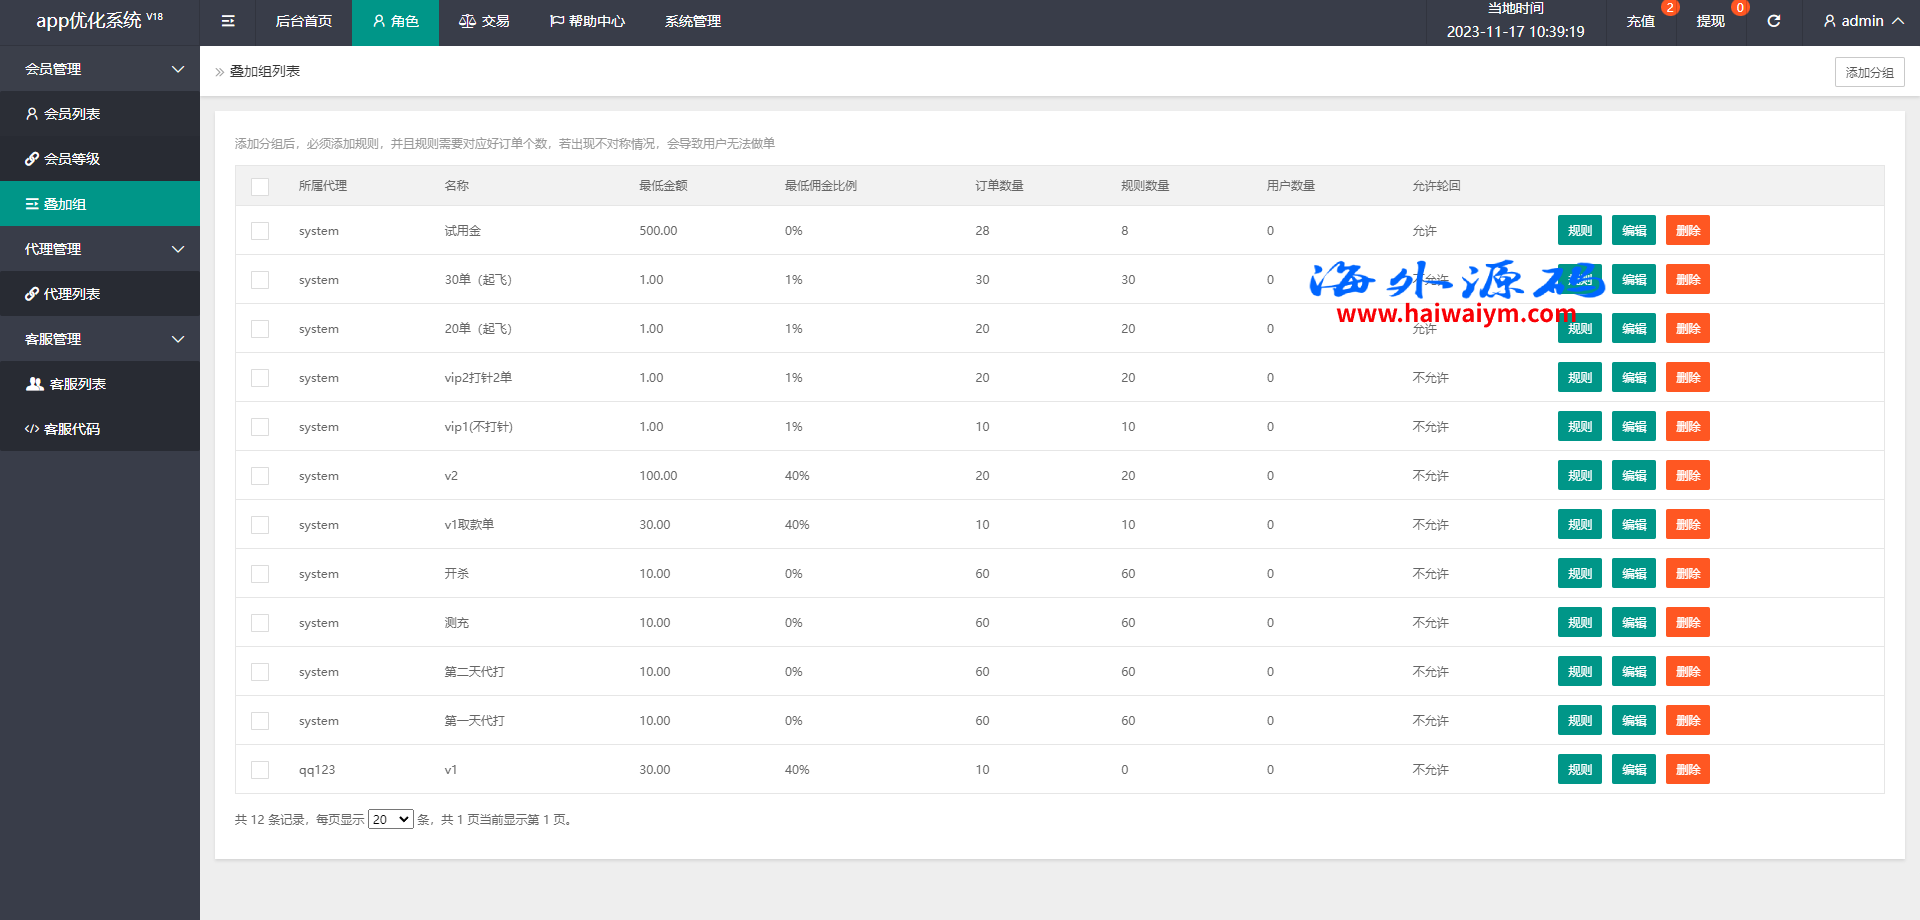Click the sidebar collapse hamburger icon
Viewport: 1920px width, 920px height.
click(228, 21)
